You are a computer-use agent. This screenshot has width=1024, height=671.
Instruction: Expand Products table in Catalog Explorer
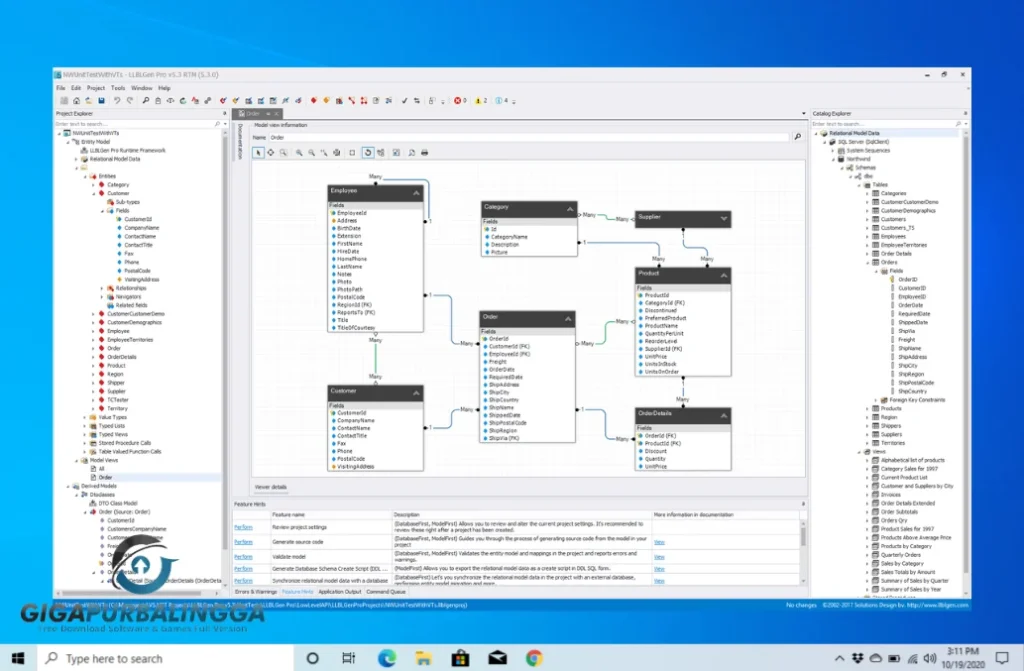(868, 408)
